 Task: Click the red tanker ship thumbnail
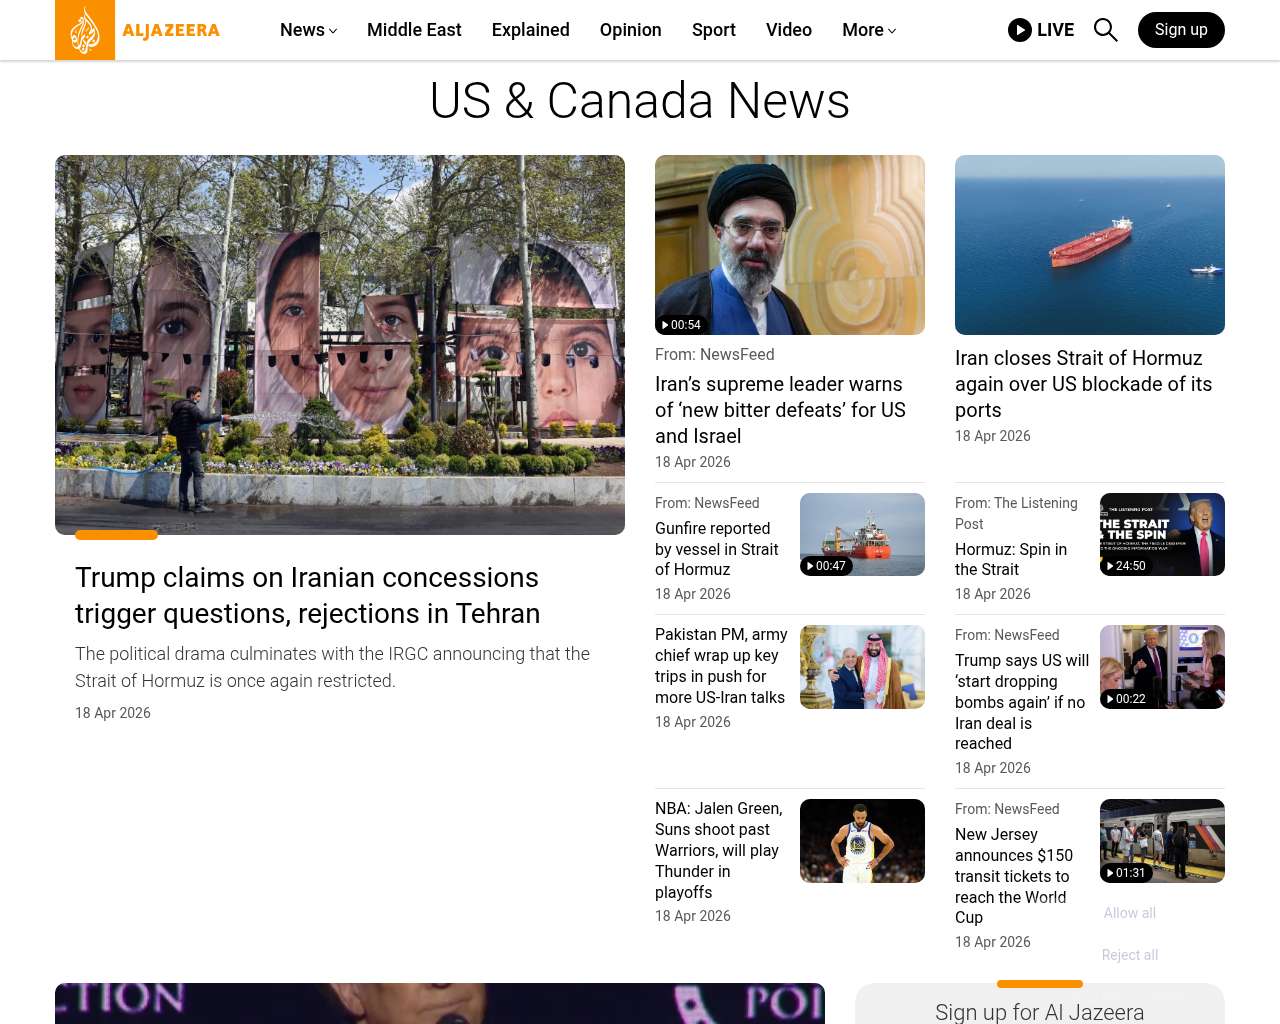pos(1089,245)
